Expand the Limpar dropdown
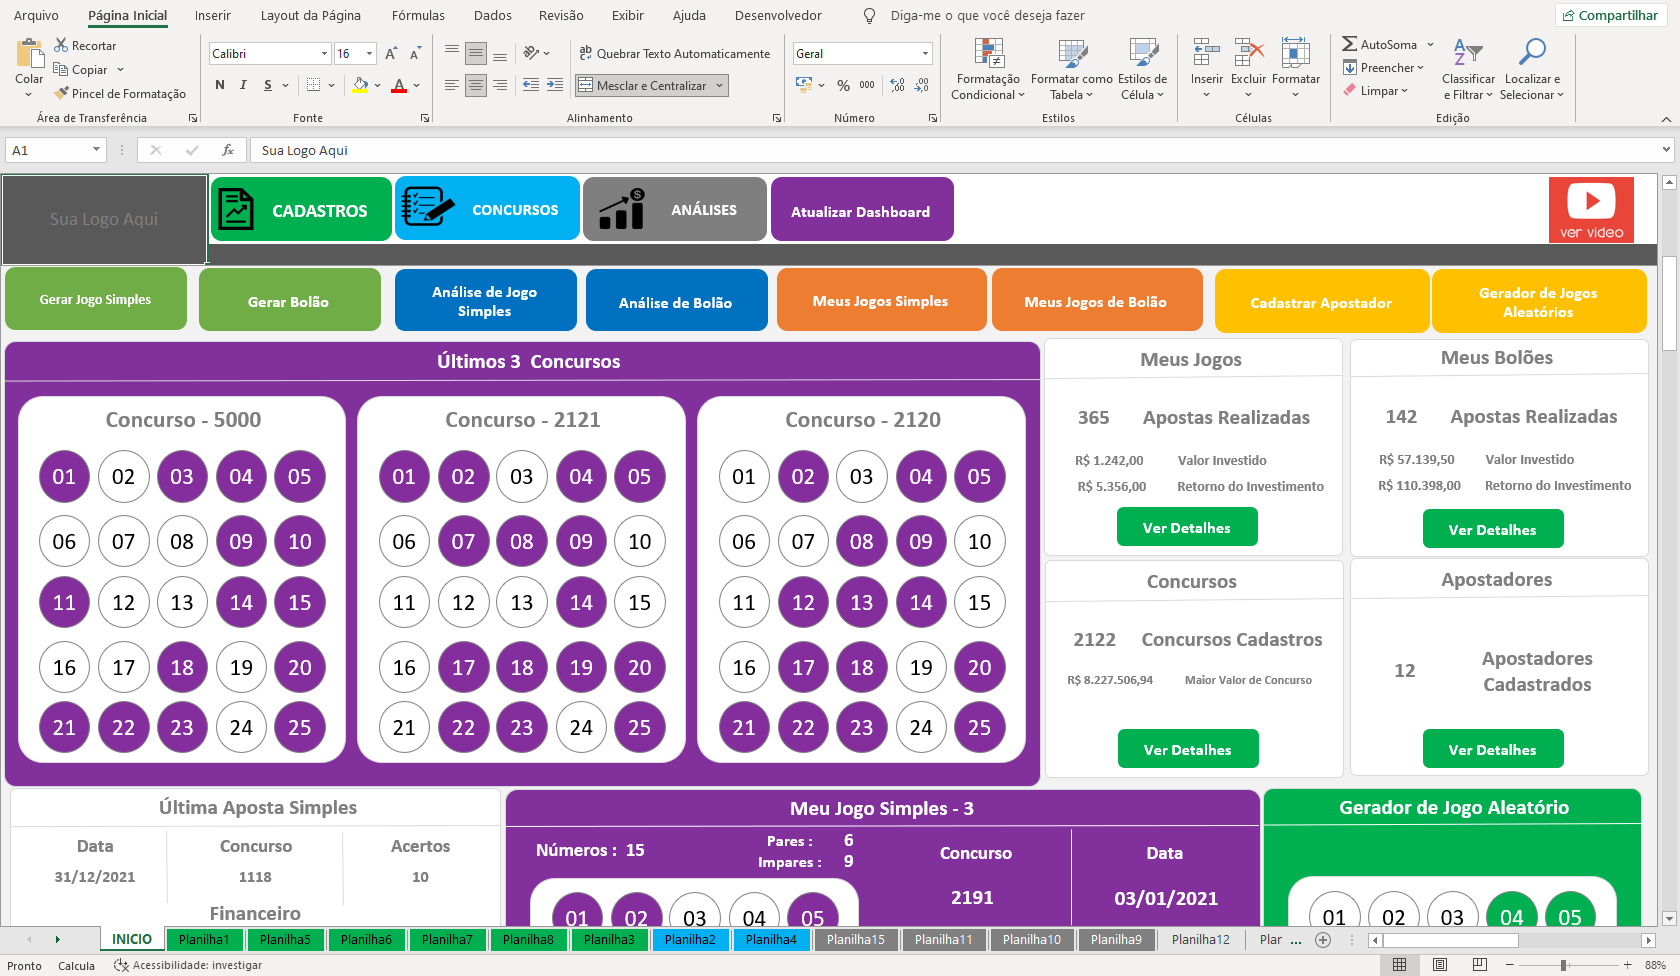 click(x=1404, y=91)
